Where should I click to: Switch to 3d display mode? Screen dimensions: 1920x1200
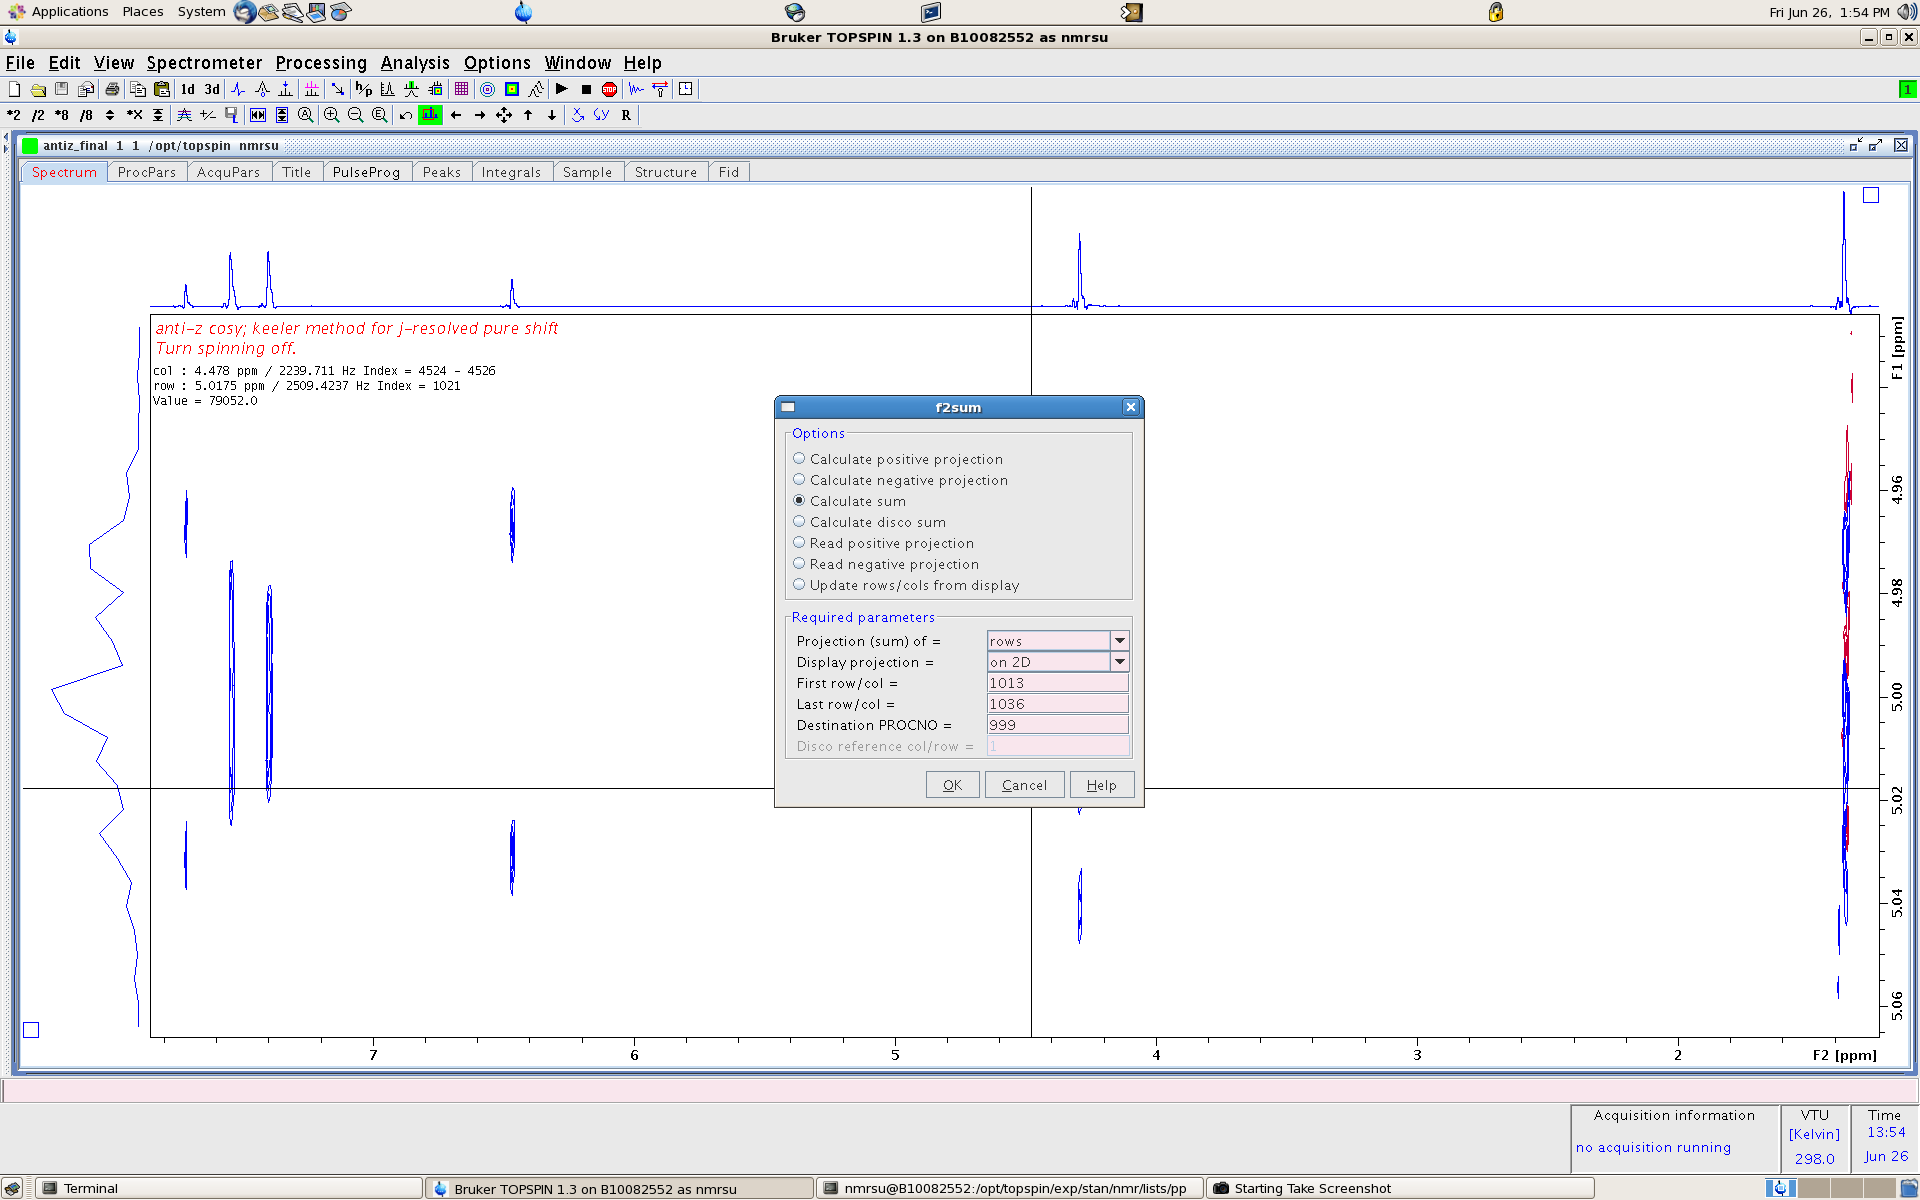[212, 89]
